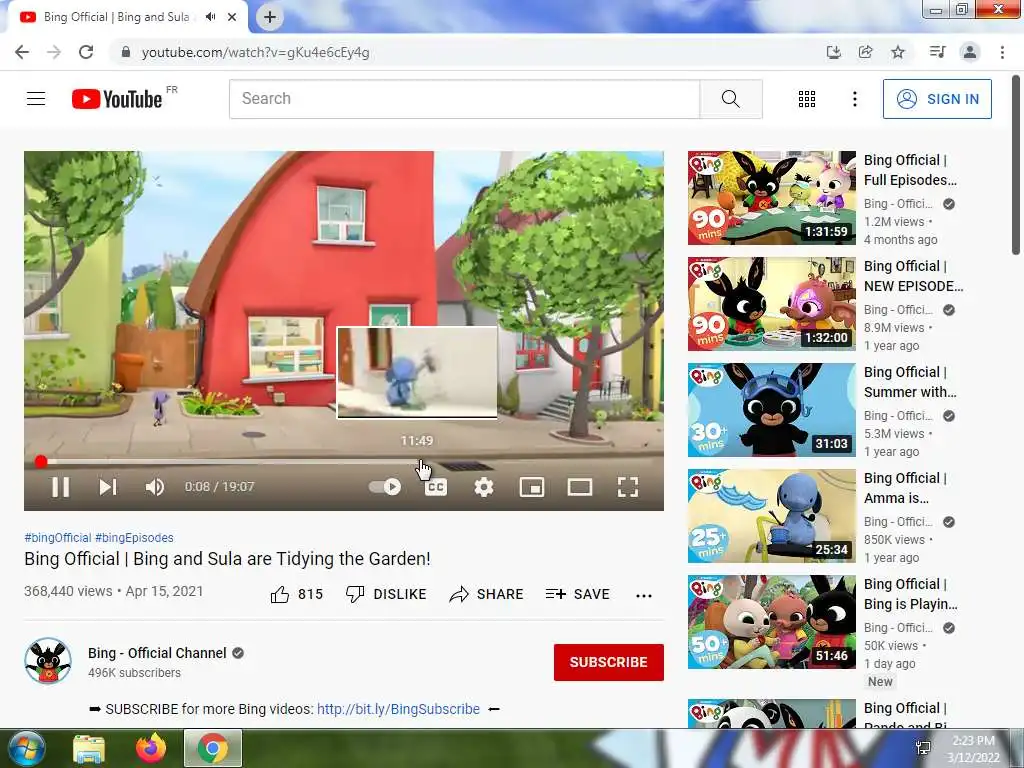Subscribe to Bing Official Channel
1024x768 pixels.
pos(609,662)
